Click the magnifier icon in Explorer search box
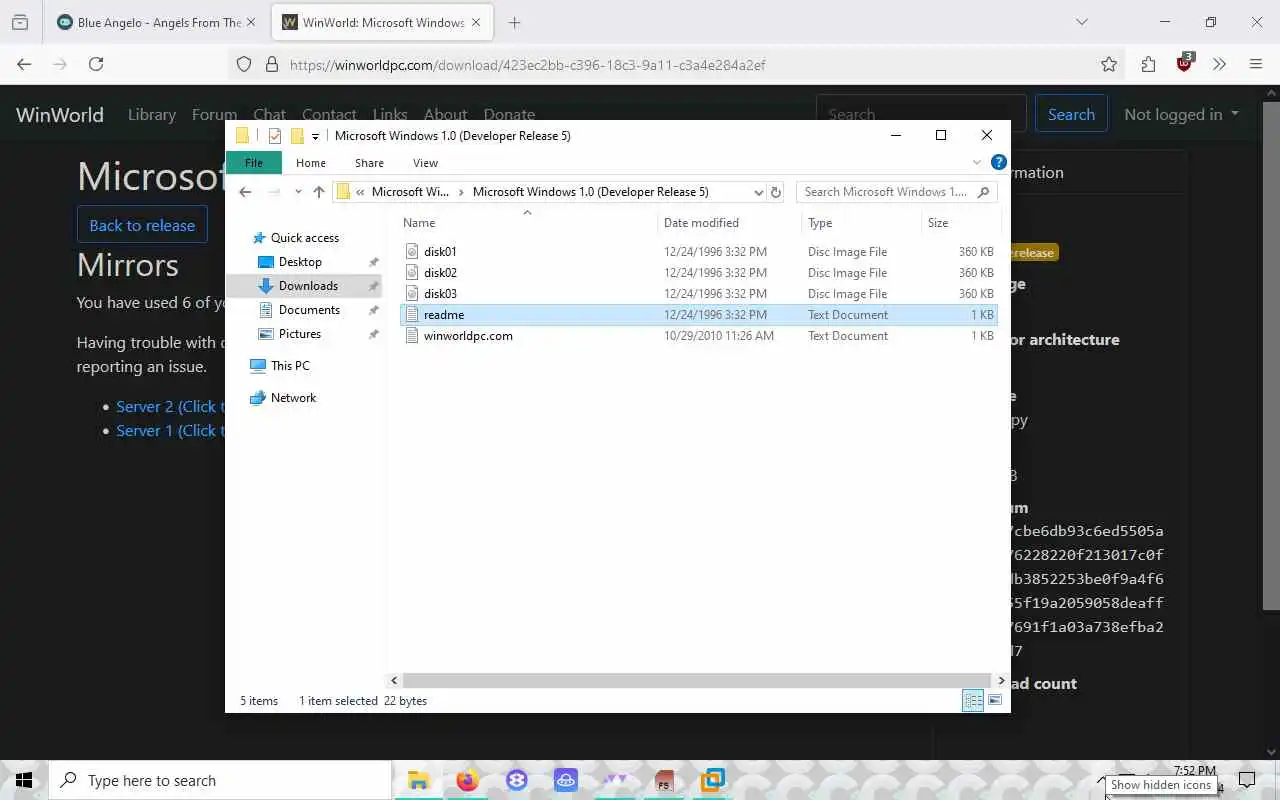The height and width of the screenshot is (800, 1280). (x=983, y=192)
